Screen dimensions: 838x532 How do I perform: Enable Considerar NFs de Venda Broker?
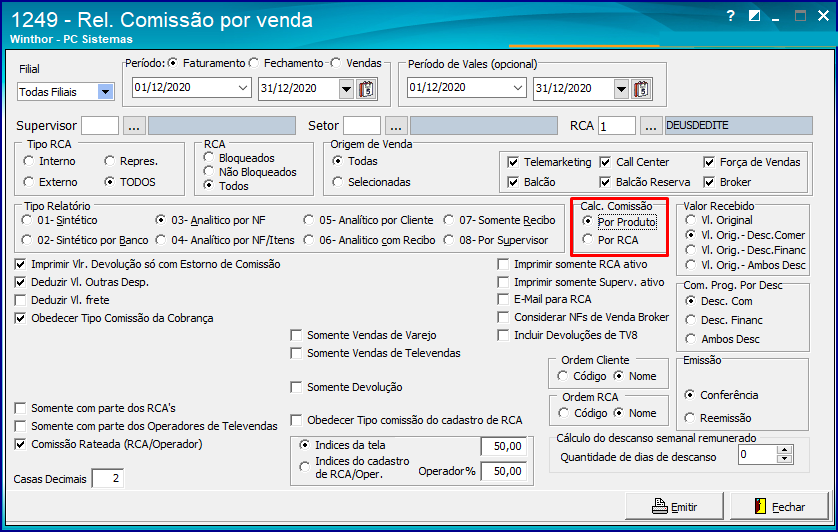(x=503, y=317)
